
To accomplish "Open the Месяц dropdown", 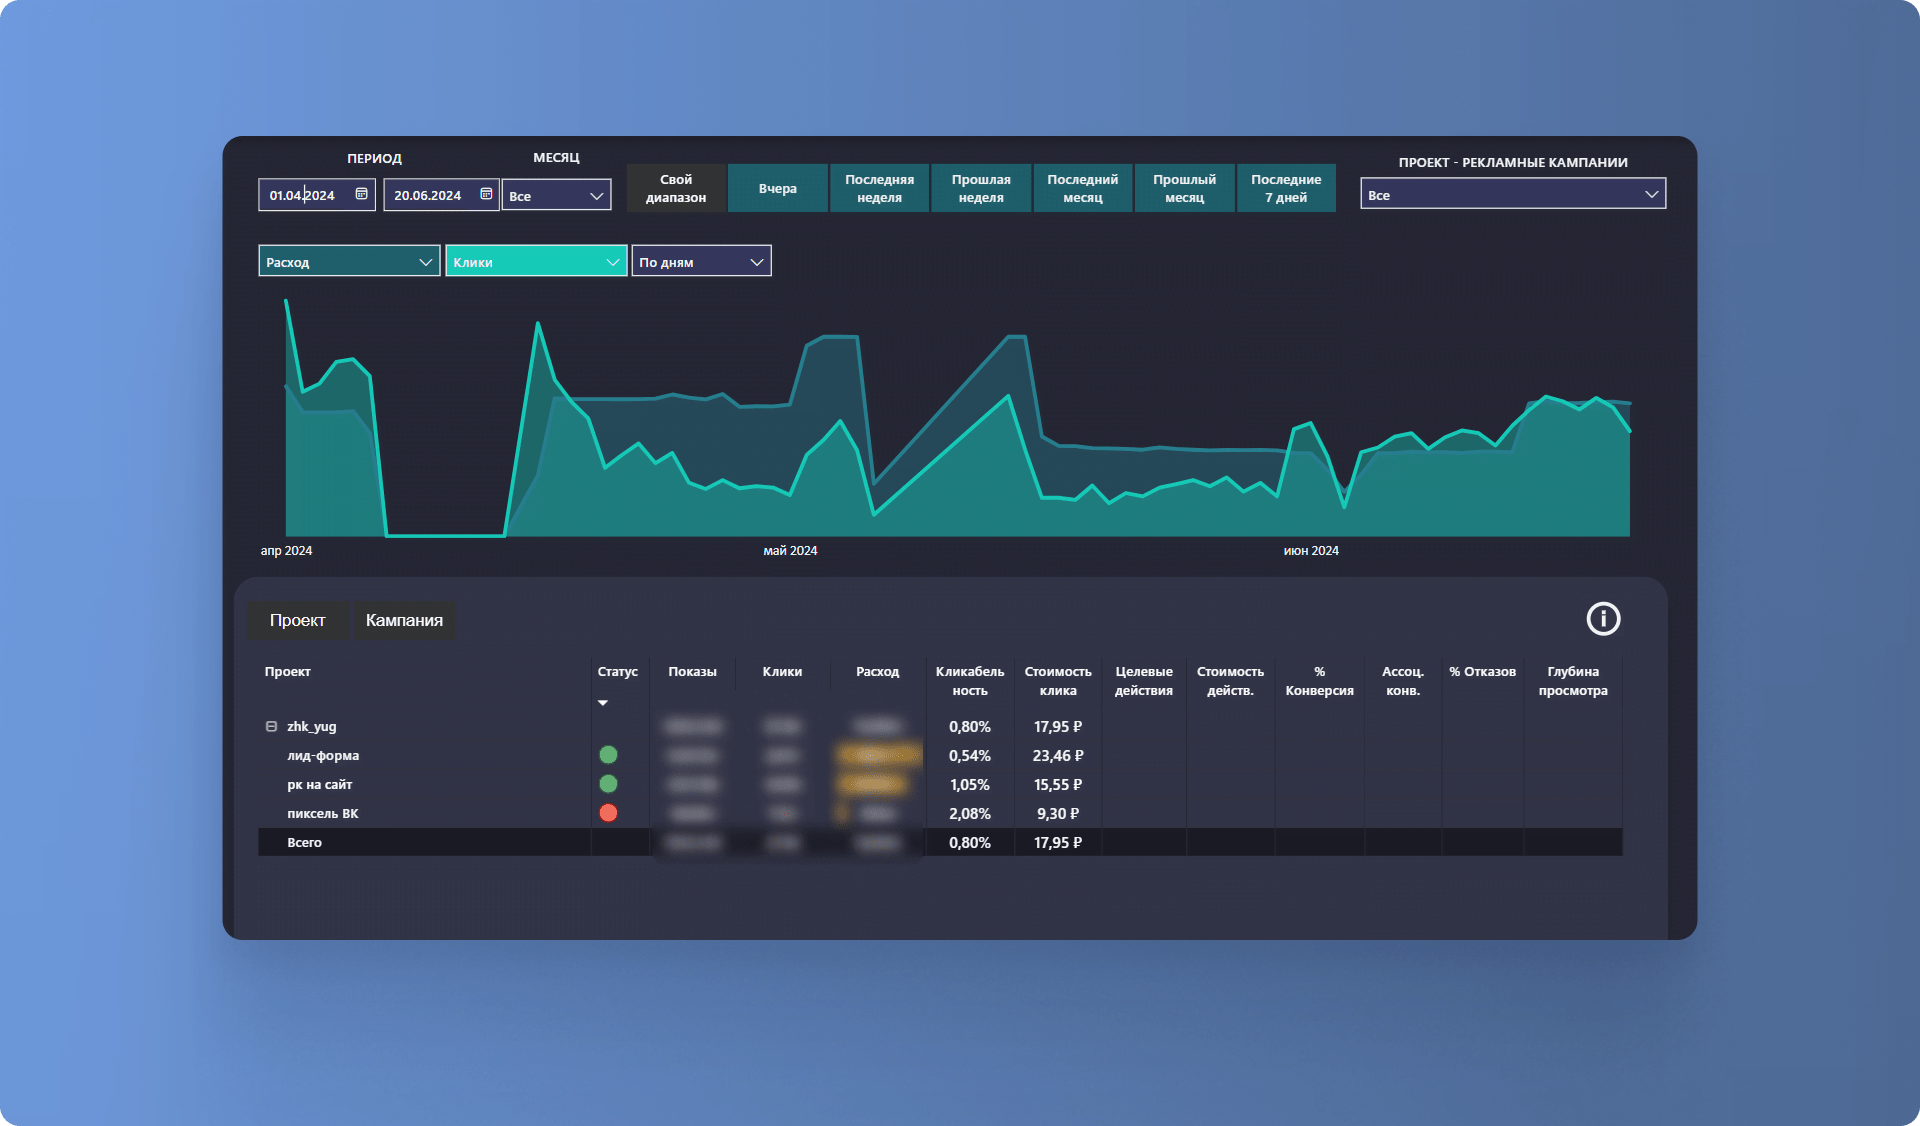I will coord(556,195).
